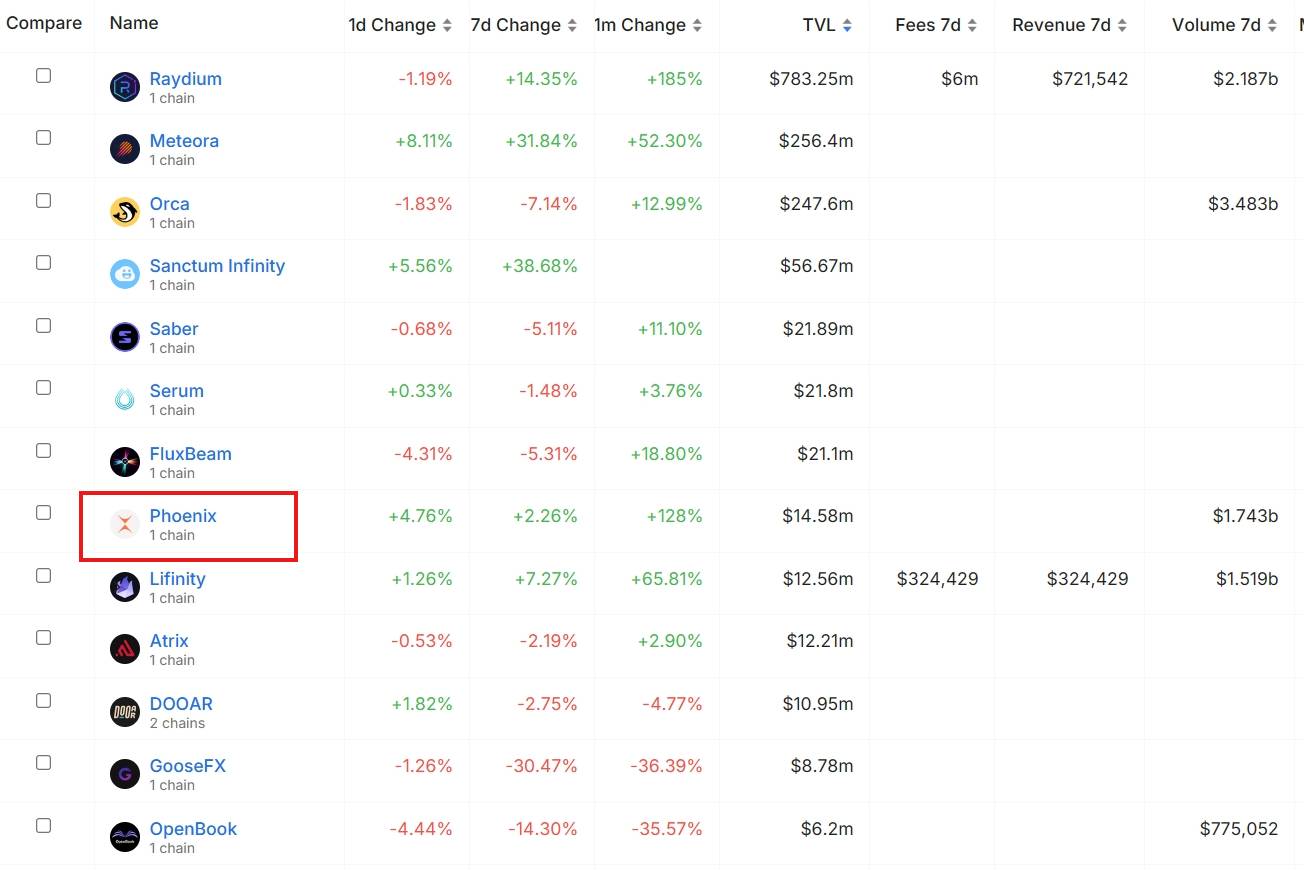Image resolution: width=1304 pixels, height=870 pixels.
Task: Click Raydium 1m change +185%
Action: click(675, 79)
